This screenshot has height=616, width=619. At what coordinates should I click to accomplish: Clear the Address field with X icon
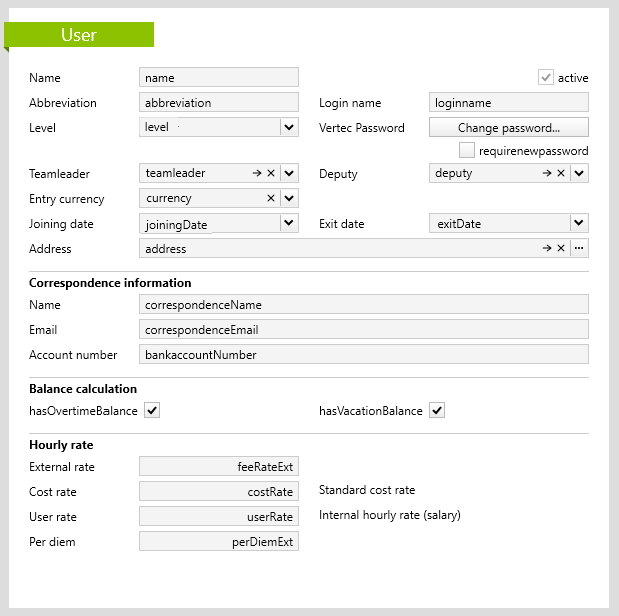point(561,248)
